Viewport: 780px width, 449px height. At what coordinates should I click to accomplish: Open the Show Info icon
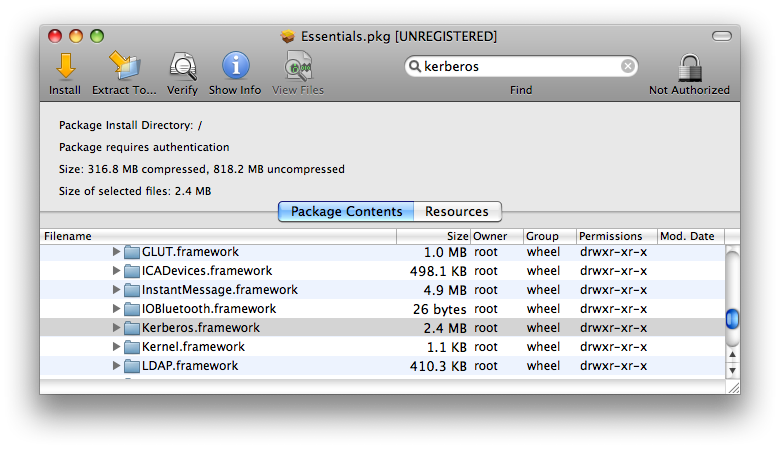(x=235, y=67)
